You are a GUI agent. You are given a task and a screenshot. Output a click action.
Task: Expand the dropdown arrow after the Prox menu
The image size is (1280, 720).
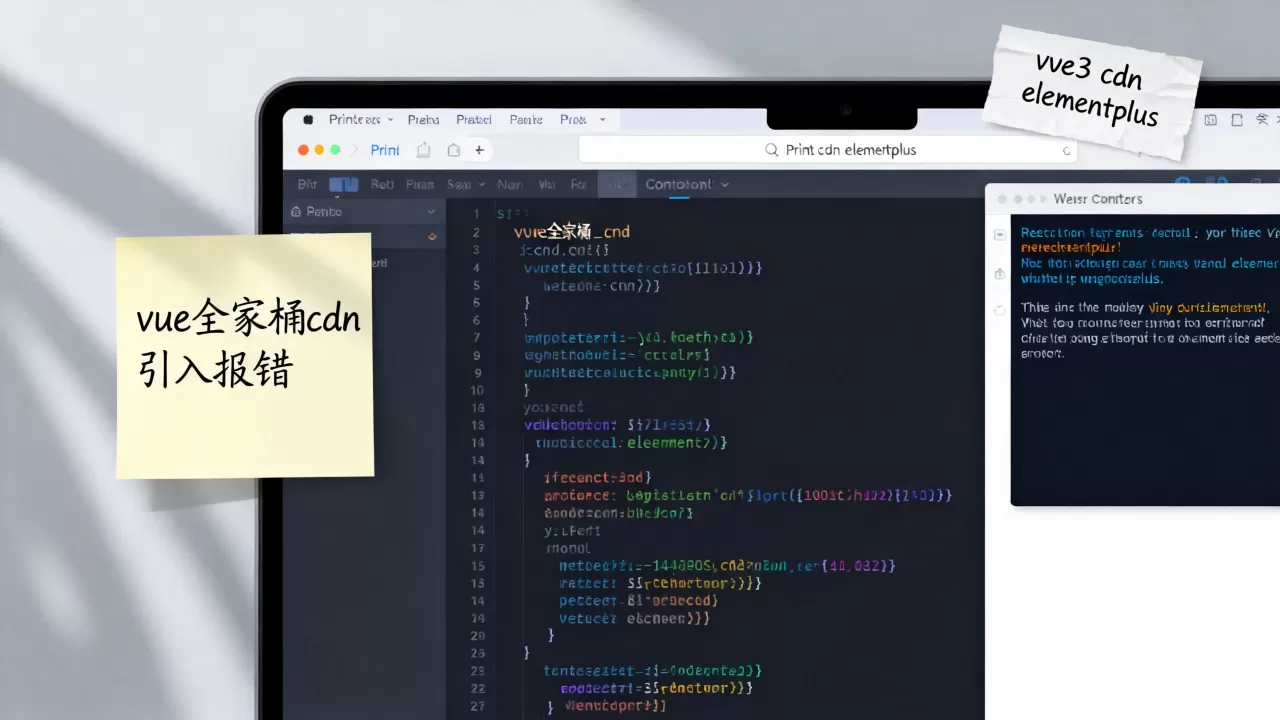(x=602, y=120)
